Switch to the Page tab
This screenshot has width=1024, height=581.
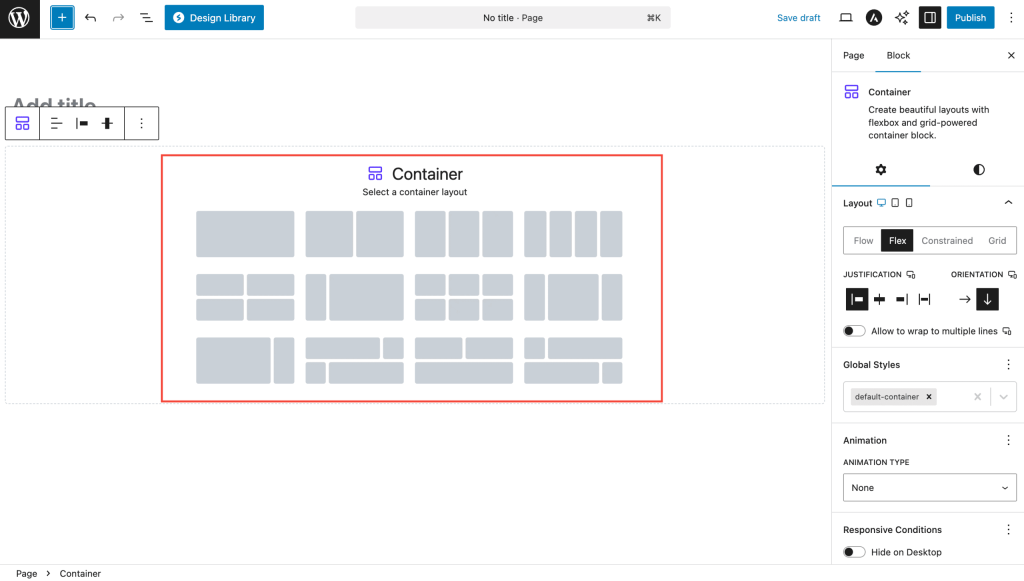coord(853,56)
